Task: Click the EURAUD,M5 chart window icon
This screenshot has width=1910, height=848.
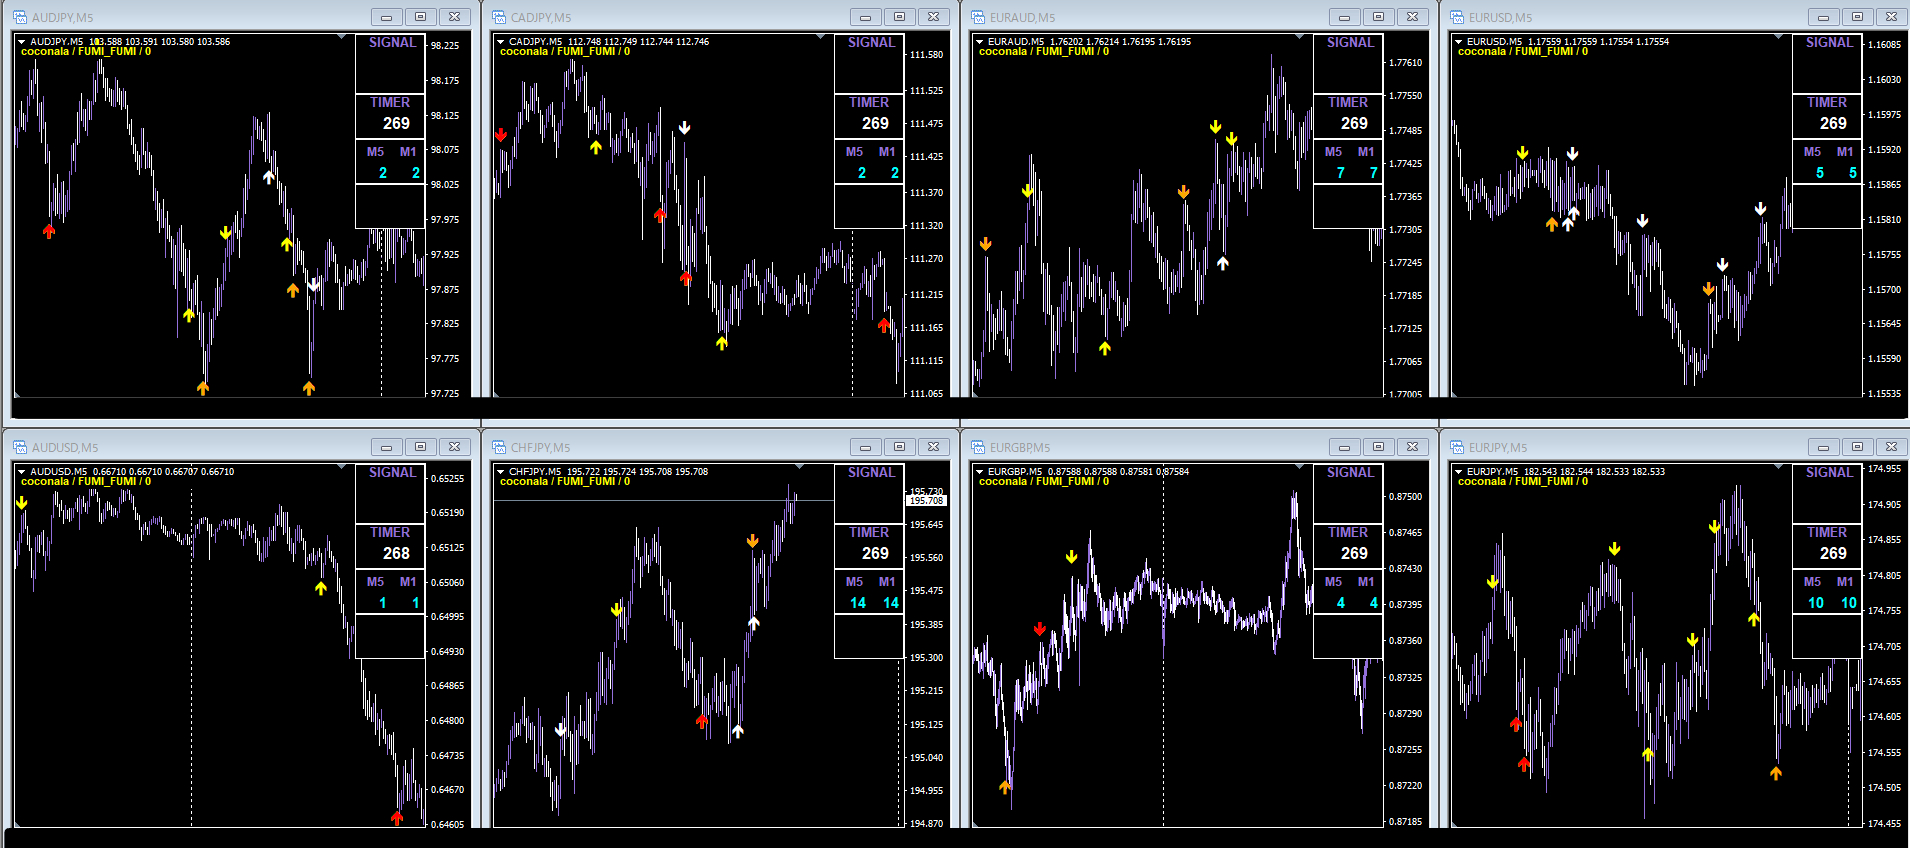Action: (977, 17)
